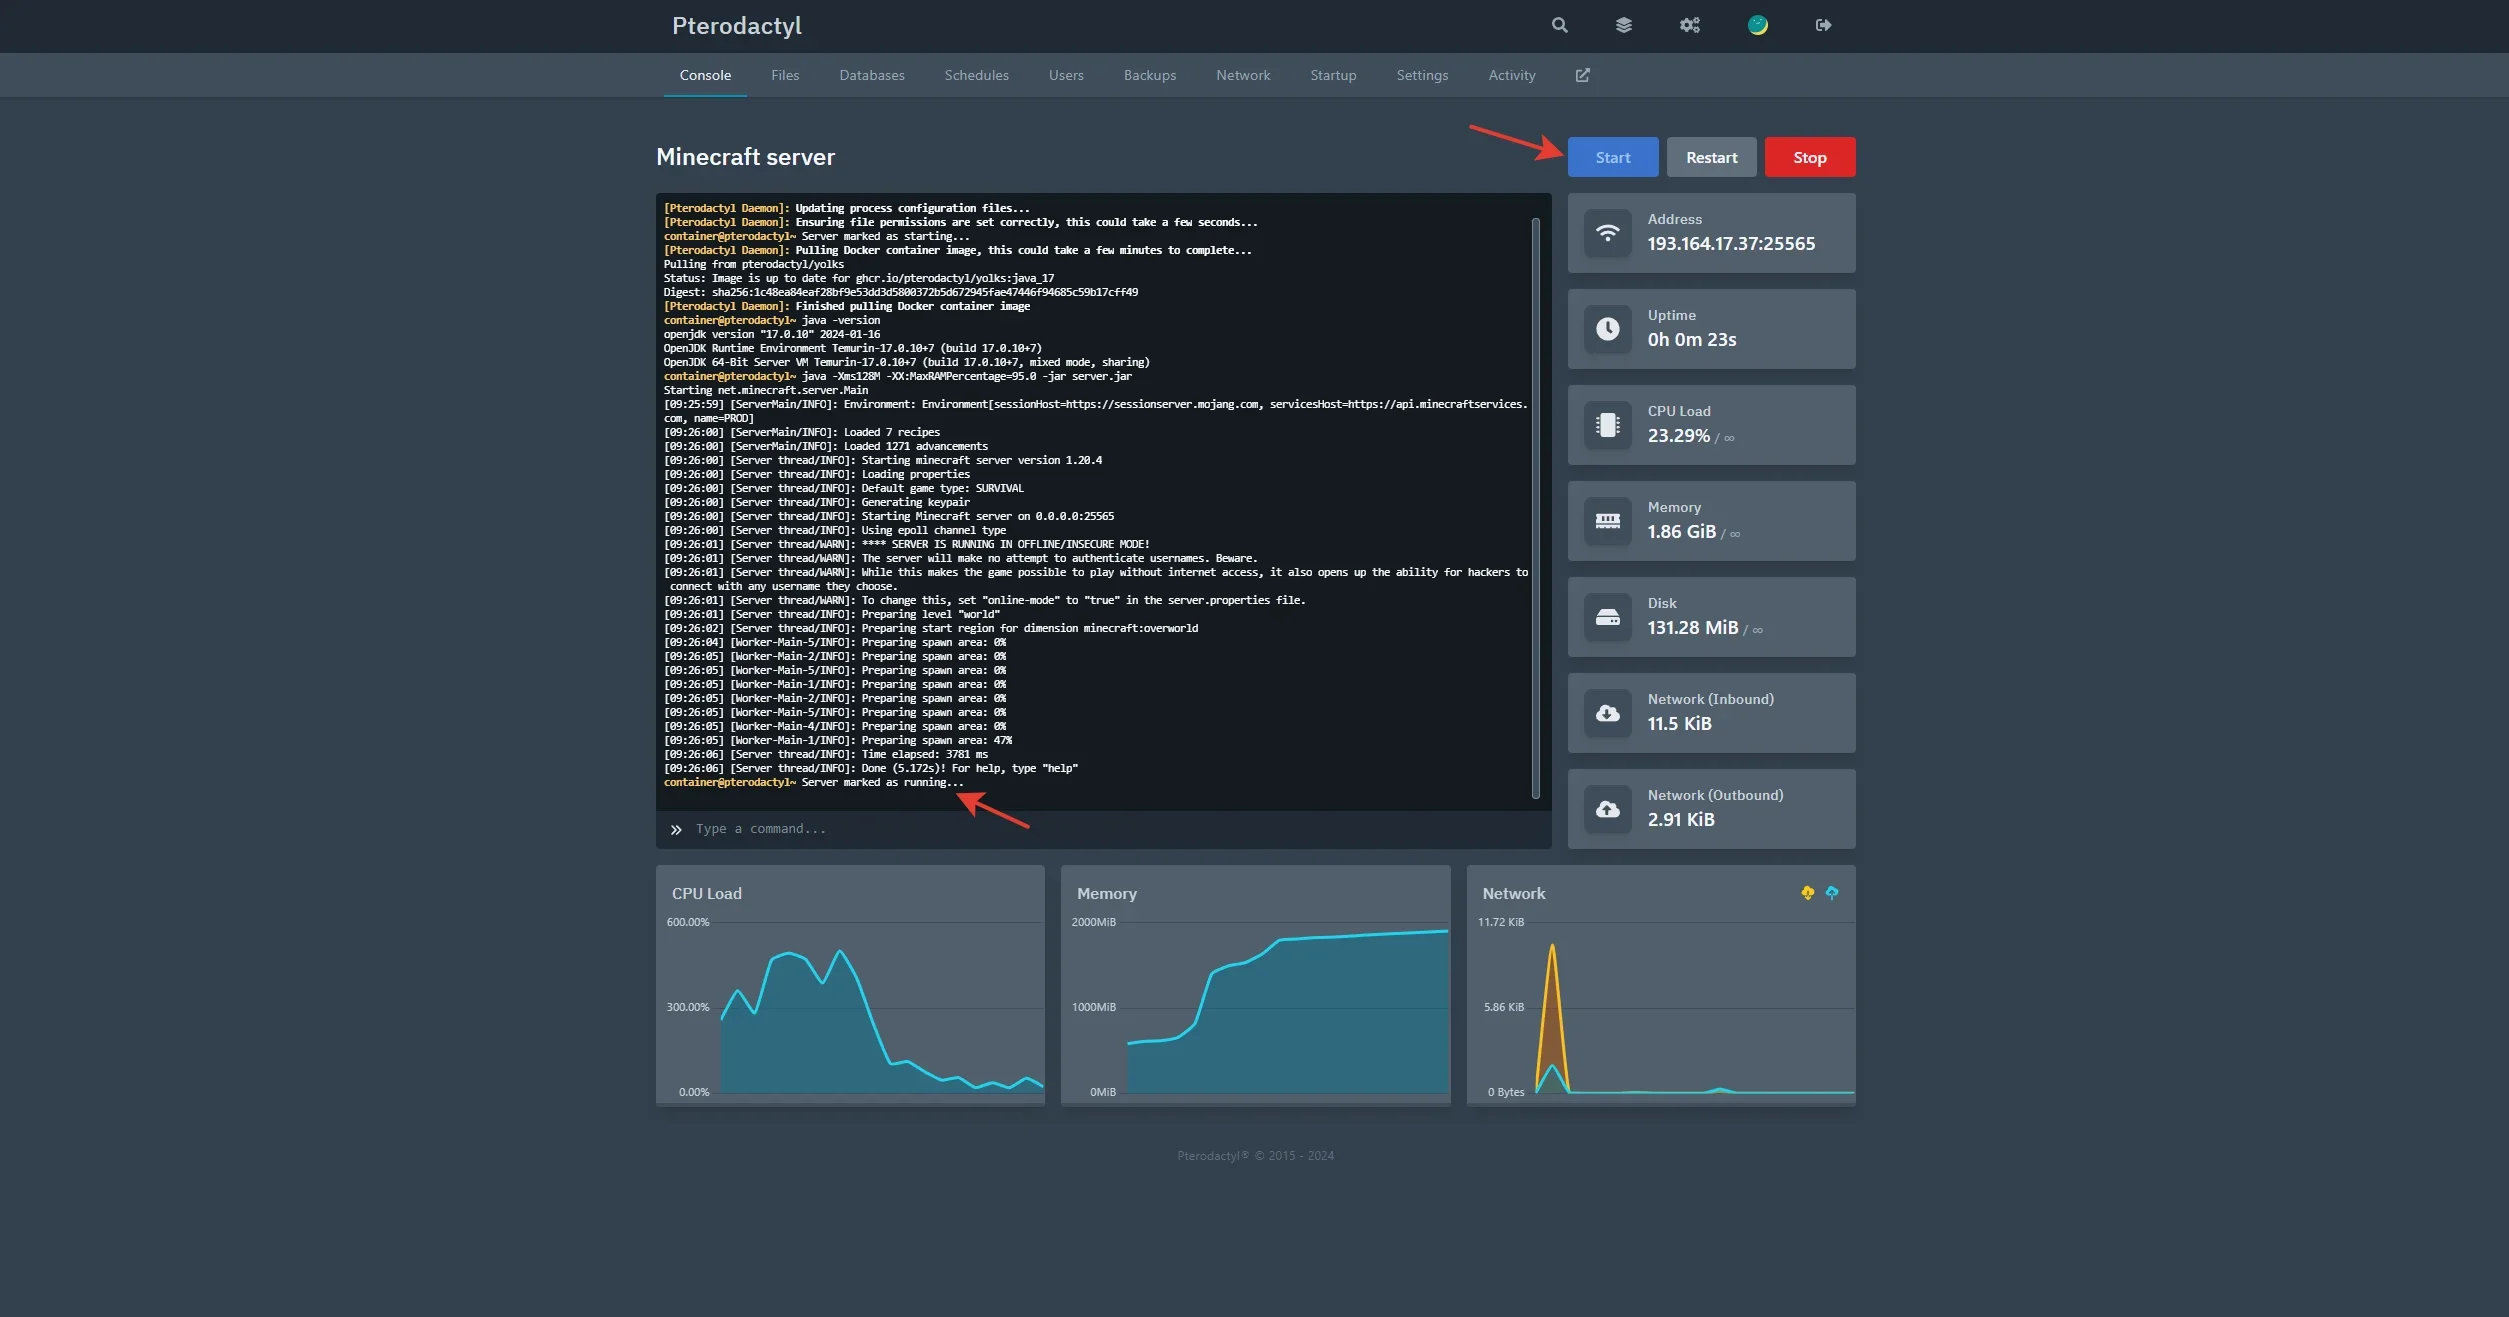
Task: Click the outbound value 2.91 KiB
Action: coord(1681,820)
